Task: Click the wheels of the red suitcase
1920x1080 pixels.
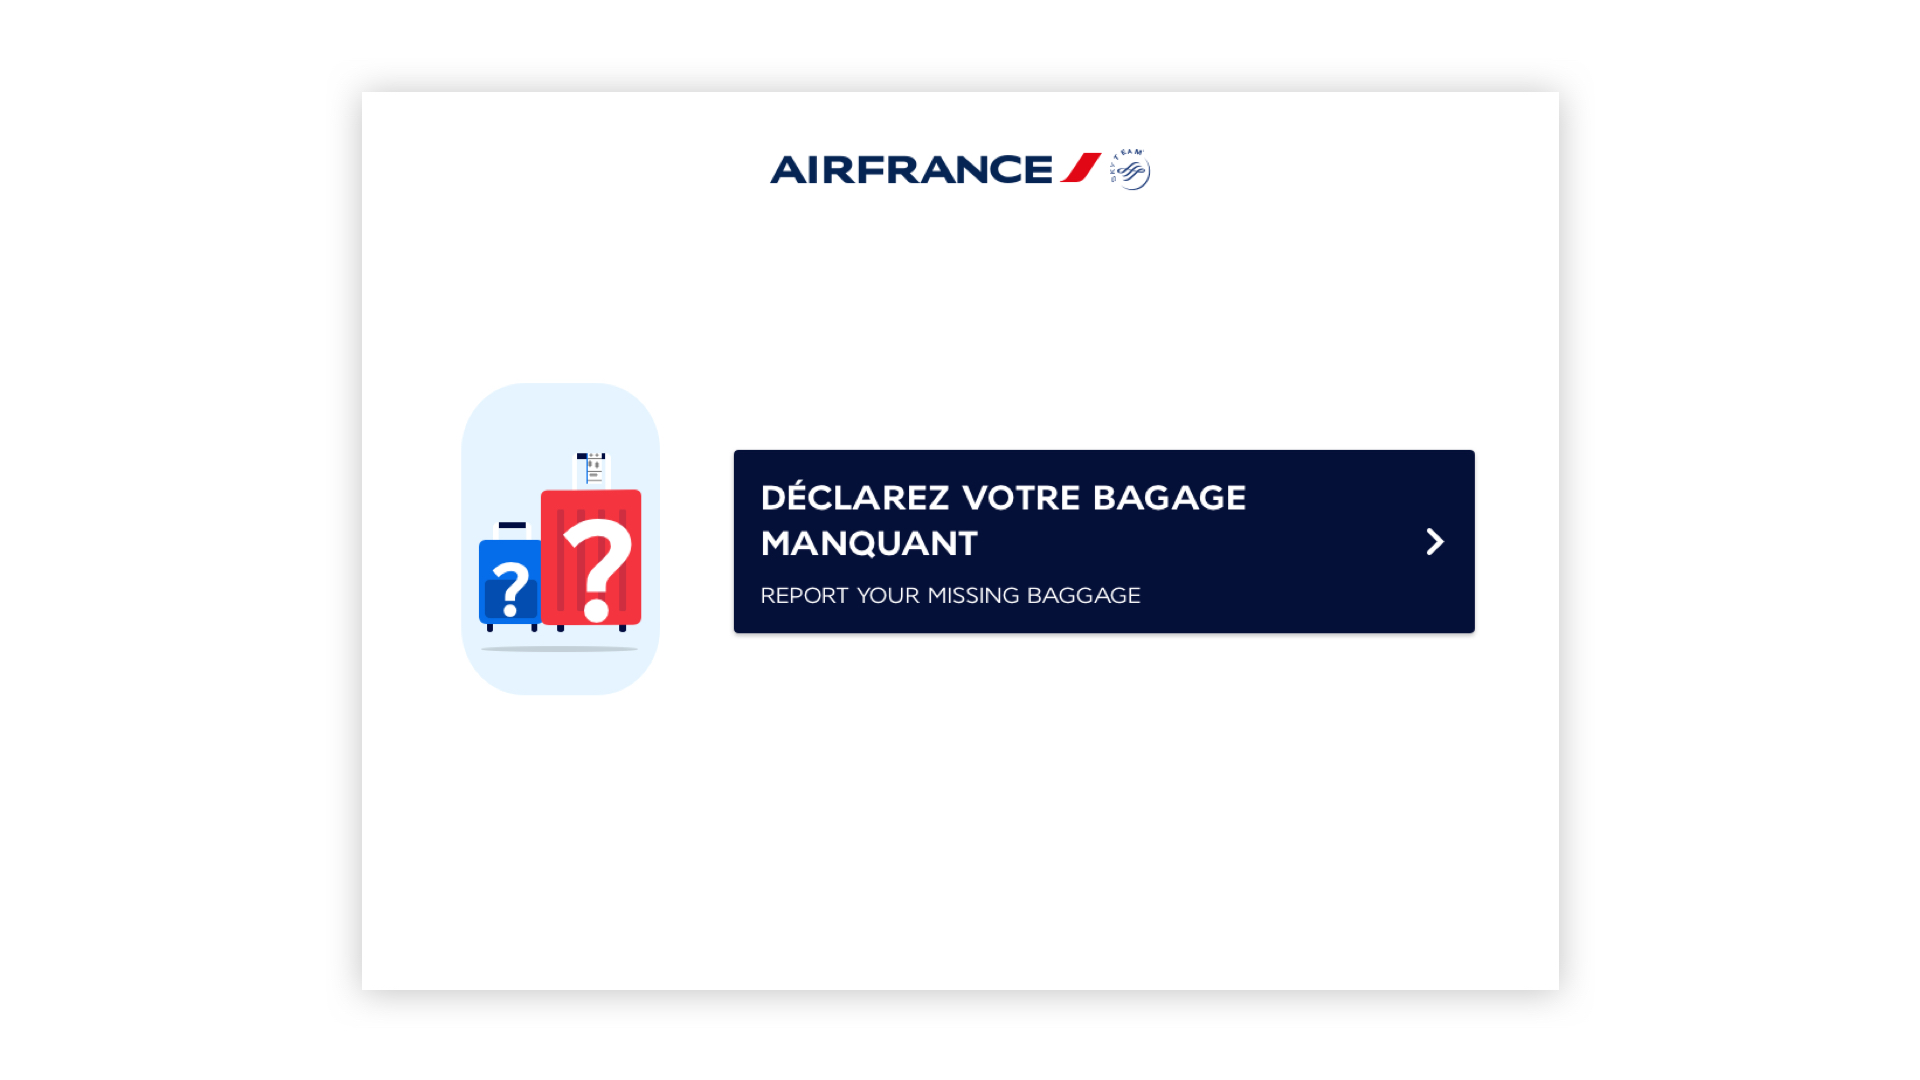Action: pyautogui.click(x=591, y=629)
